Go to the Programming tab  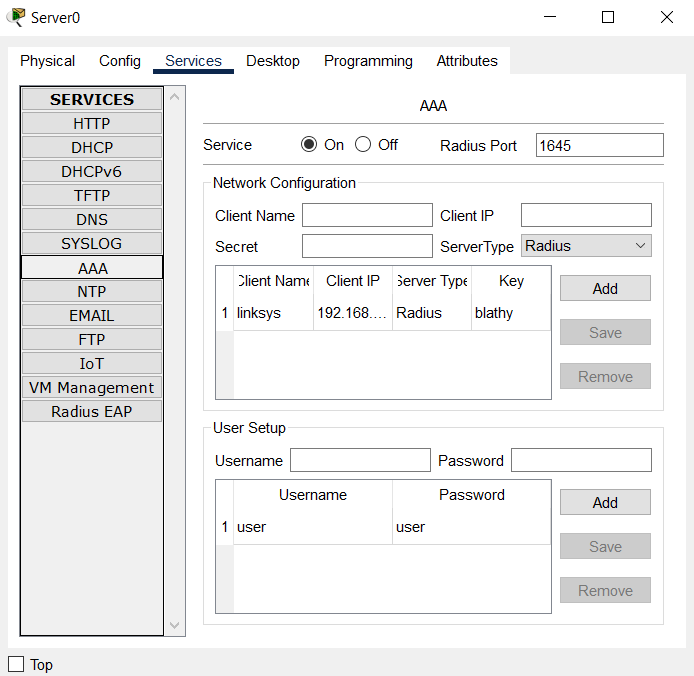368,61
